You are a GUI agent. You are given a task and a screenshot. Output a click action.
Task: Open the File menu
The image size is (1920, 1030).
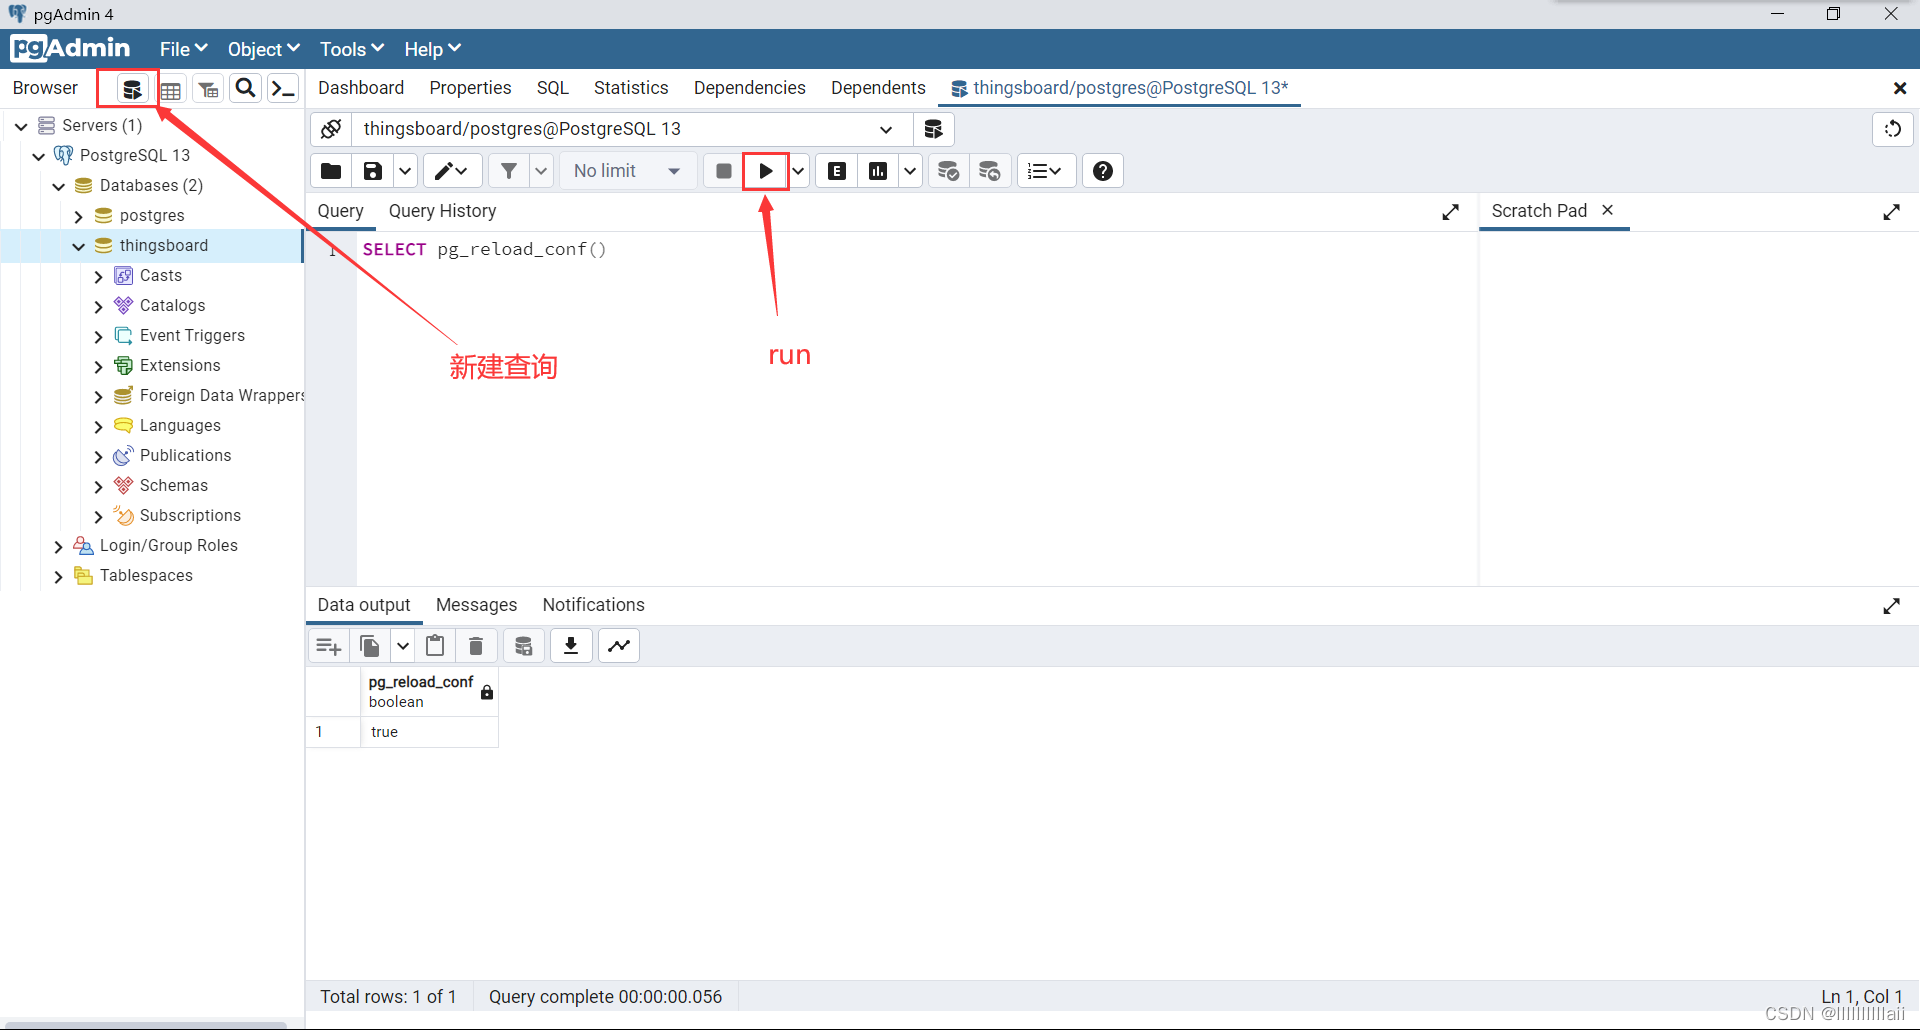pos(183,49)
